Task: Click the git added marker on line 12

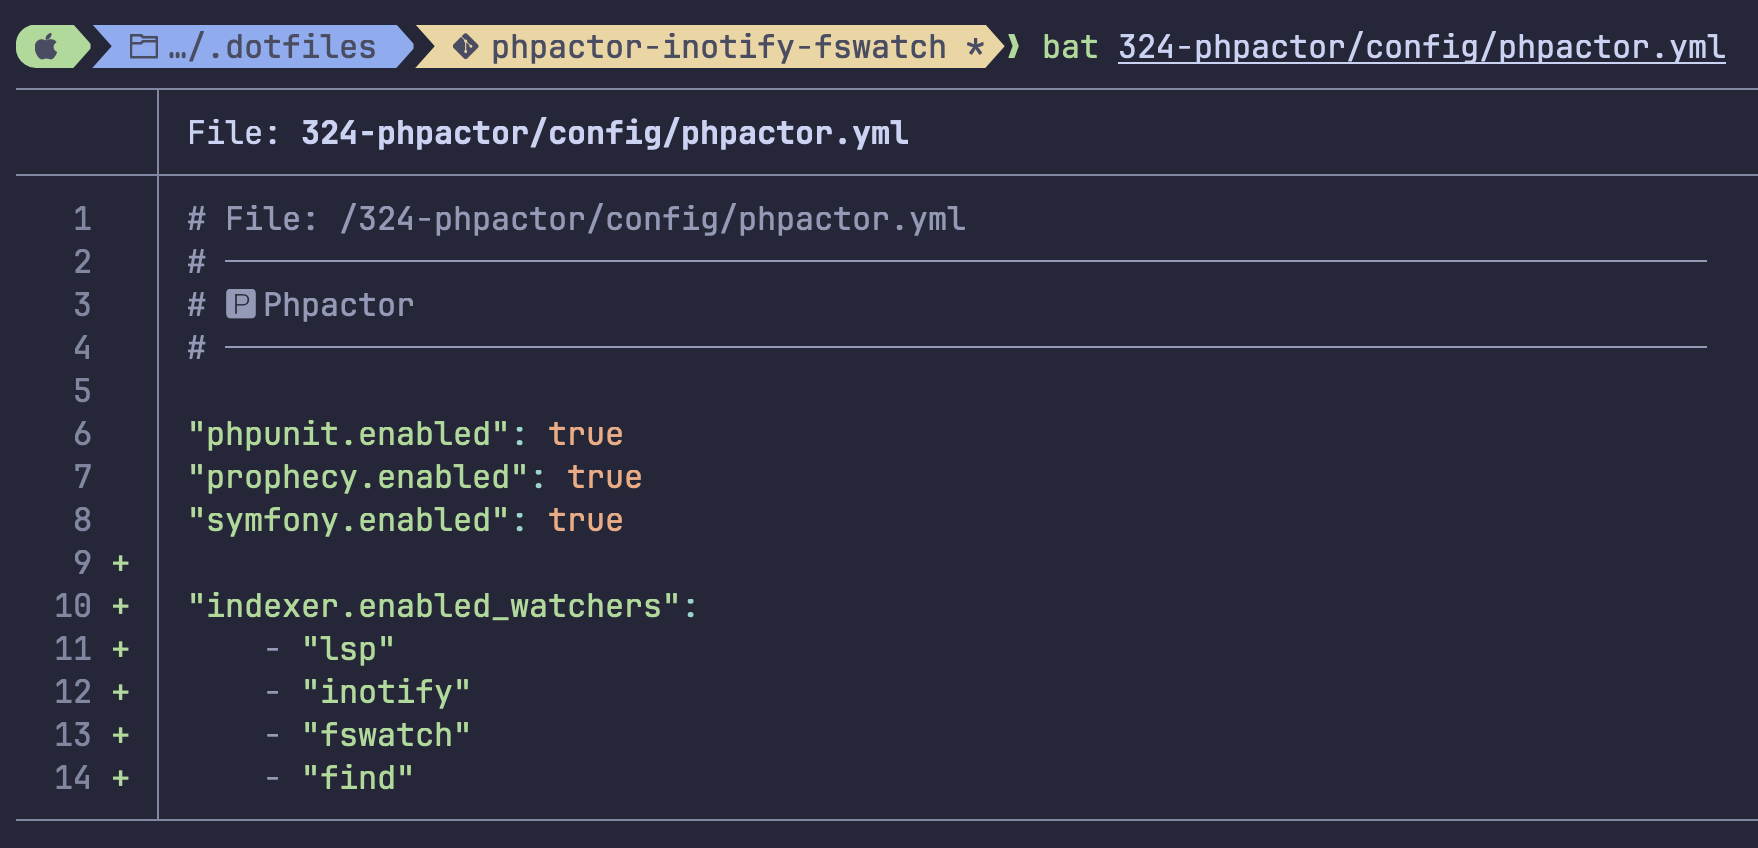Action: click(121, 692)
